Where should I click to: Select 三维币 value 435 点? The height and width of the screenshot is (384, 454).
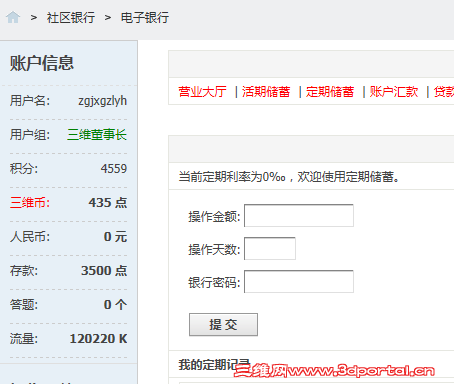point(108,203)
